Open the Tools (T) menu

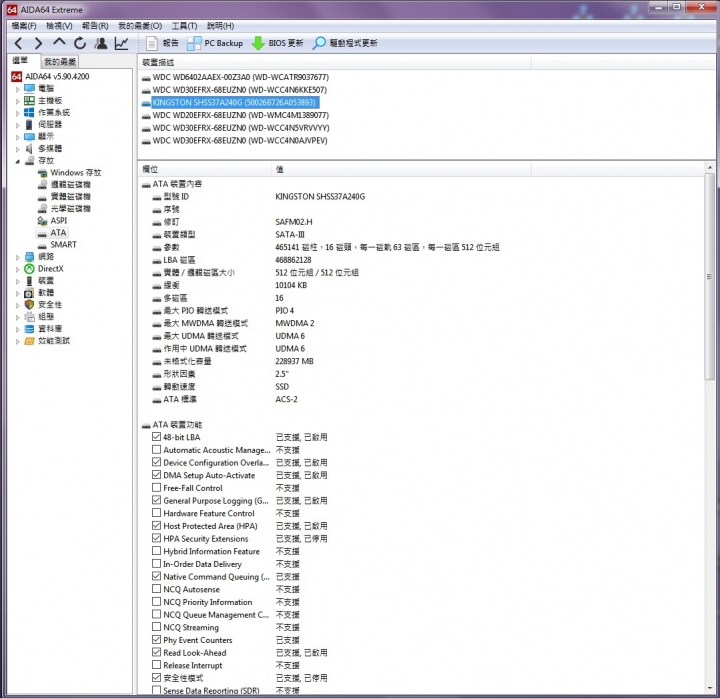tap(184, 26)
